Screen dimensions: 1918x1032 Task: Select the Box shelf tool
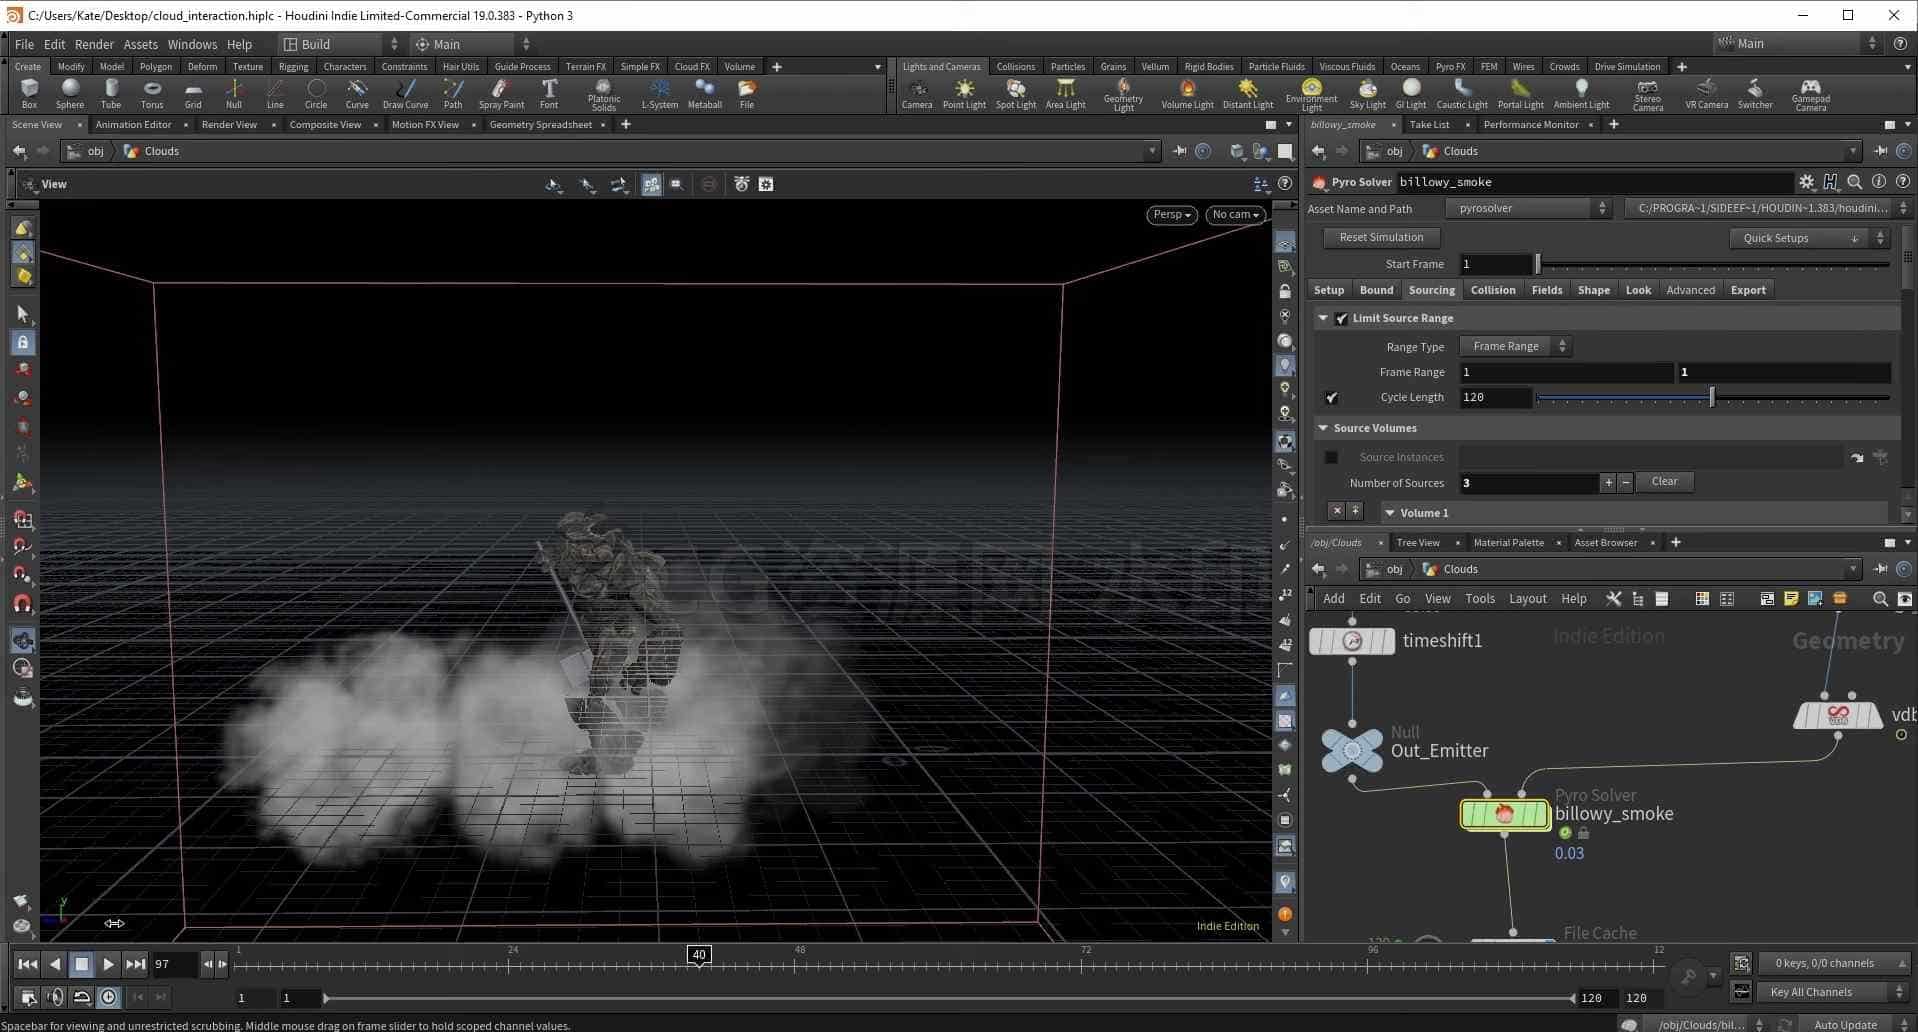(29, 94)
